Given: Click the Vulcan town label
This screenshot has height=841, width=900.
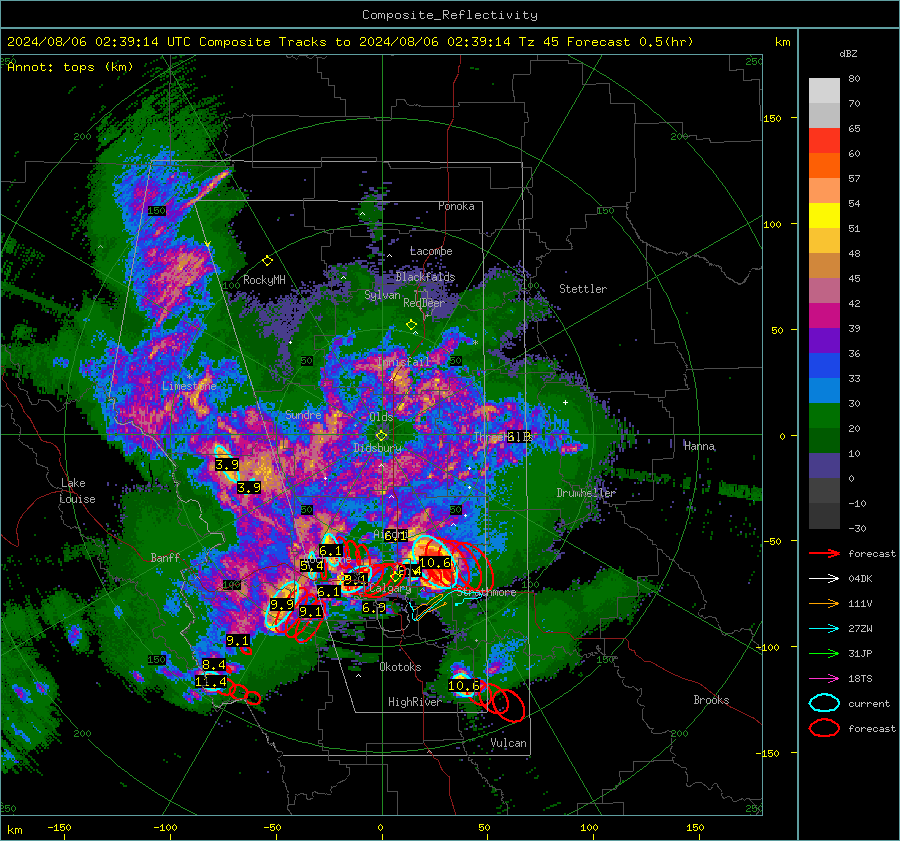Looking at the screenshot, I should [508, 743].
